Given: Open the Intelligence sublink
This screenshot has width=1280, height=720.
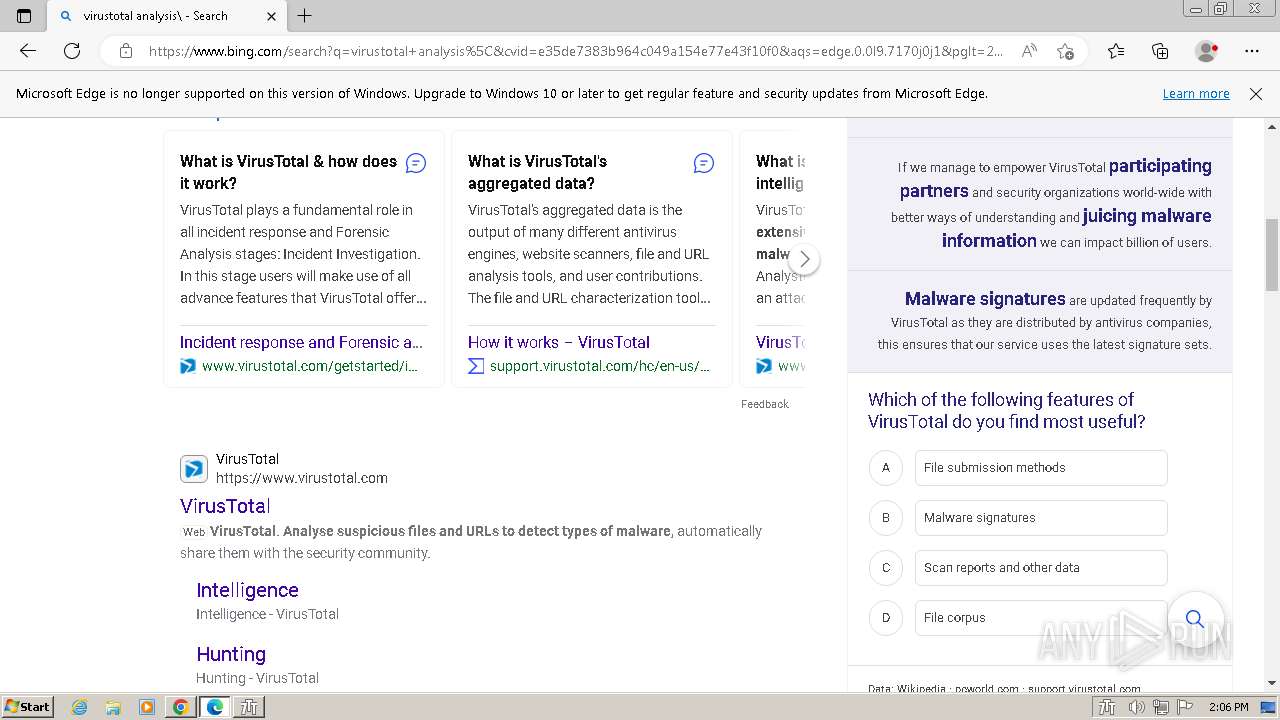Looking at the screenshot, I should [247, 590].
